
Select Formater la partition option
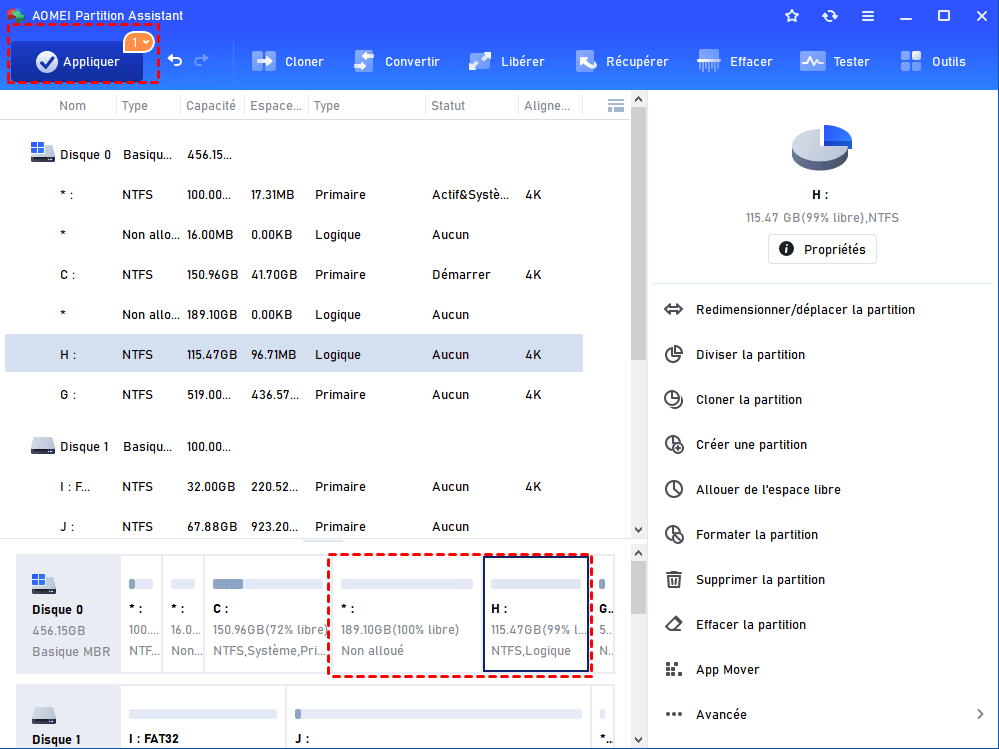coord(757,535)
